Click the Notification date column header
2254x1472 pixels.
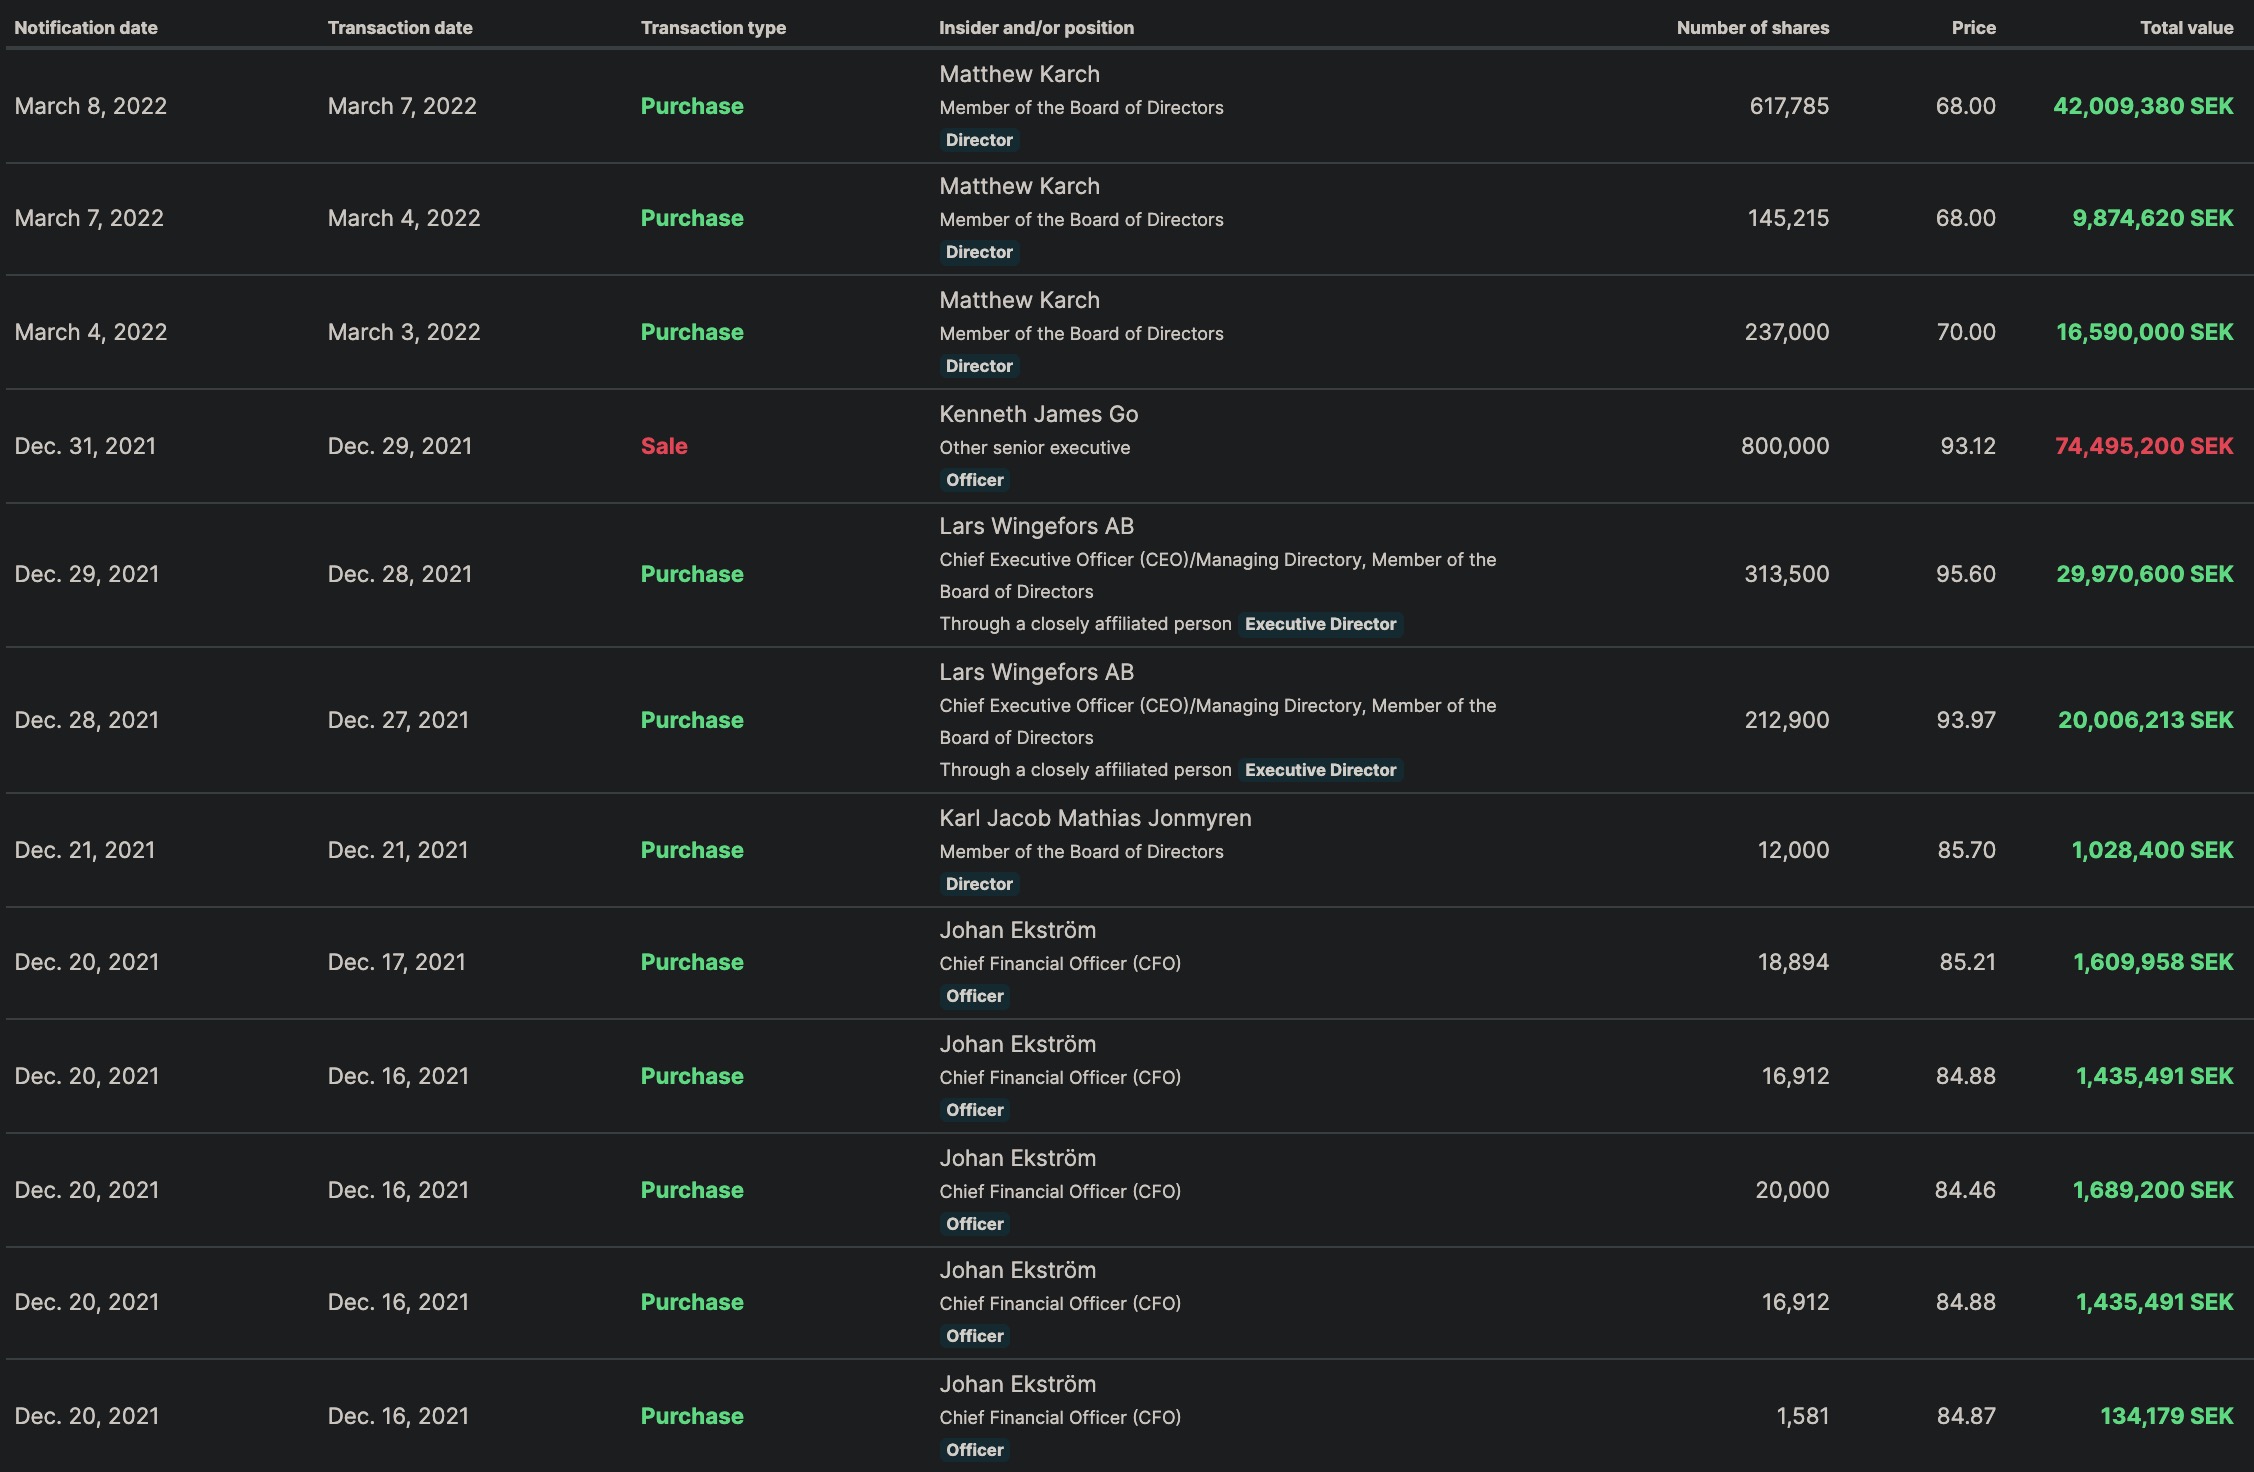point(86,28)
